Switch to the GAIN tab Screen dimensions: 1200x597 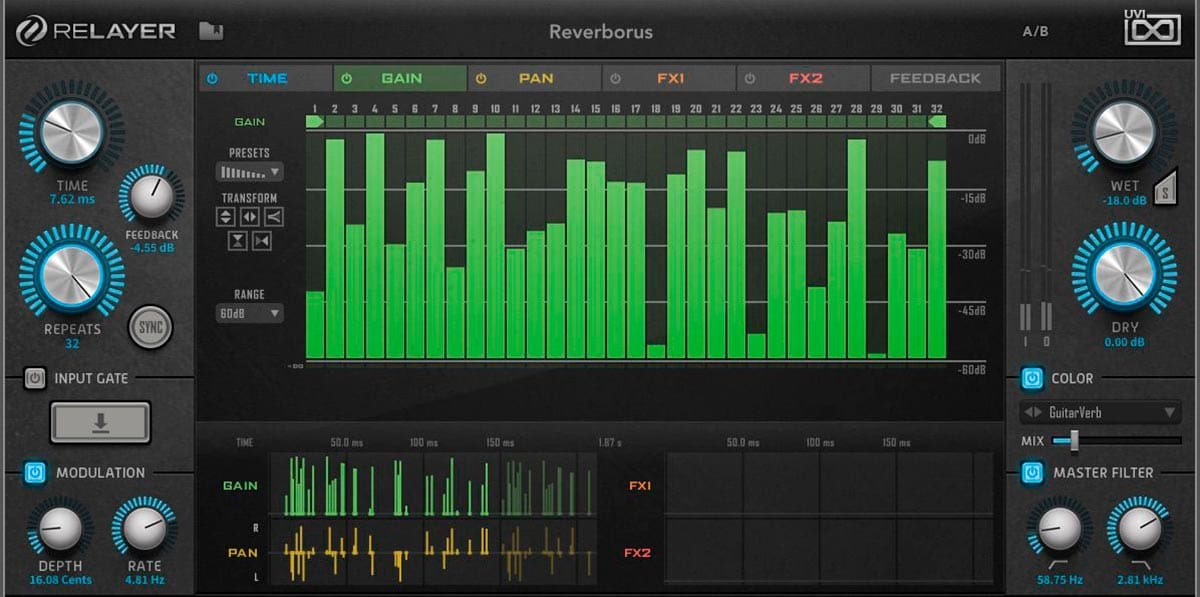tap(400, 78)
